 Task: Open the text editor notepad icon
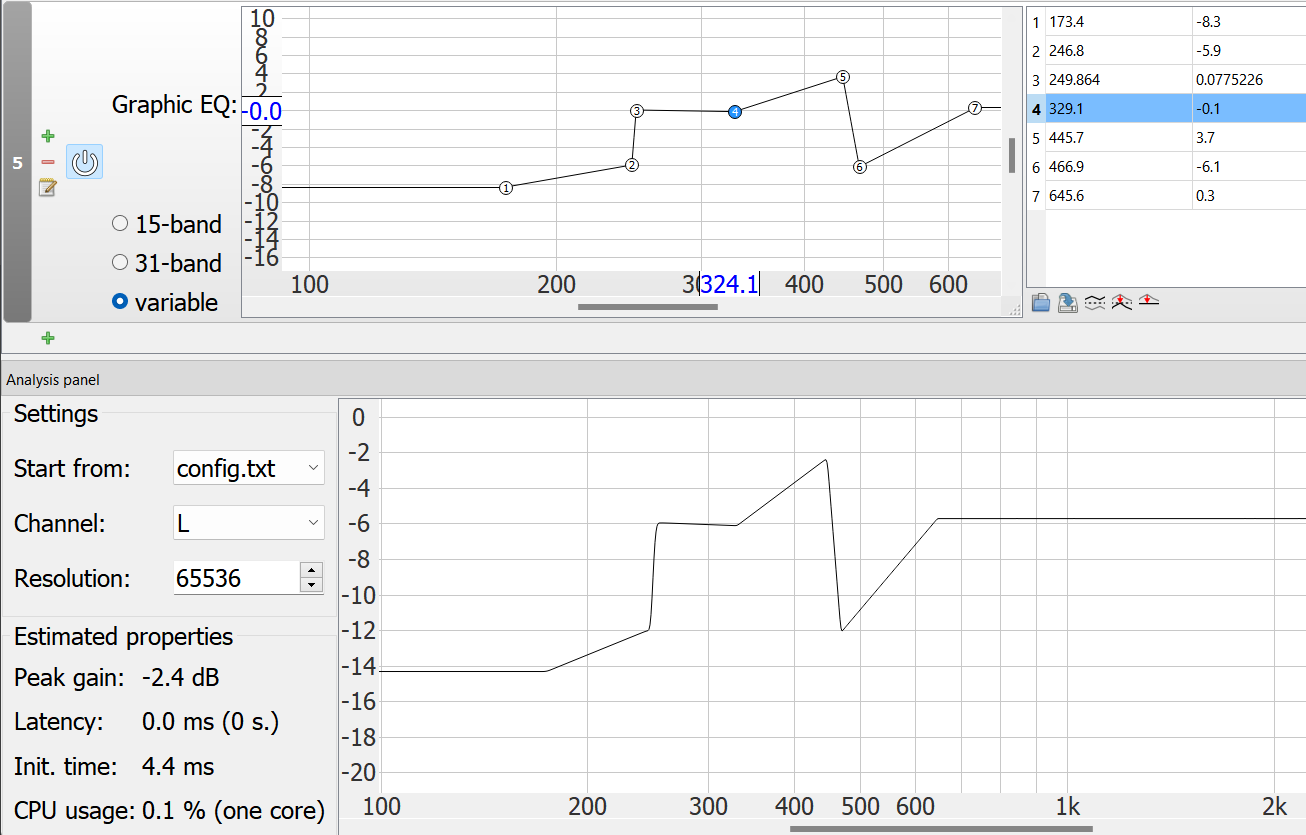(x=47, y=187)
